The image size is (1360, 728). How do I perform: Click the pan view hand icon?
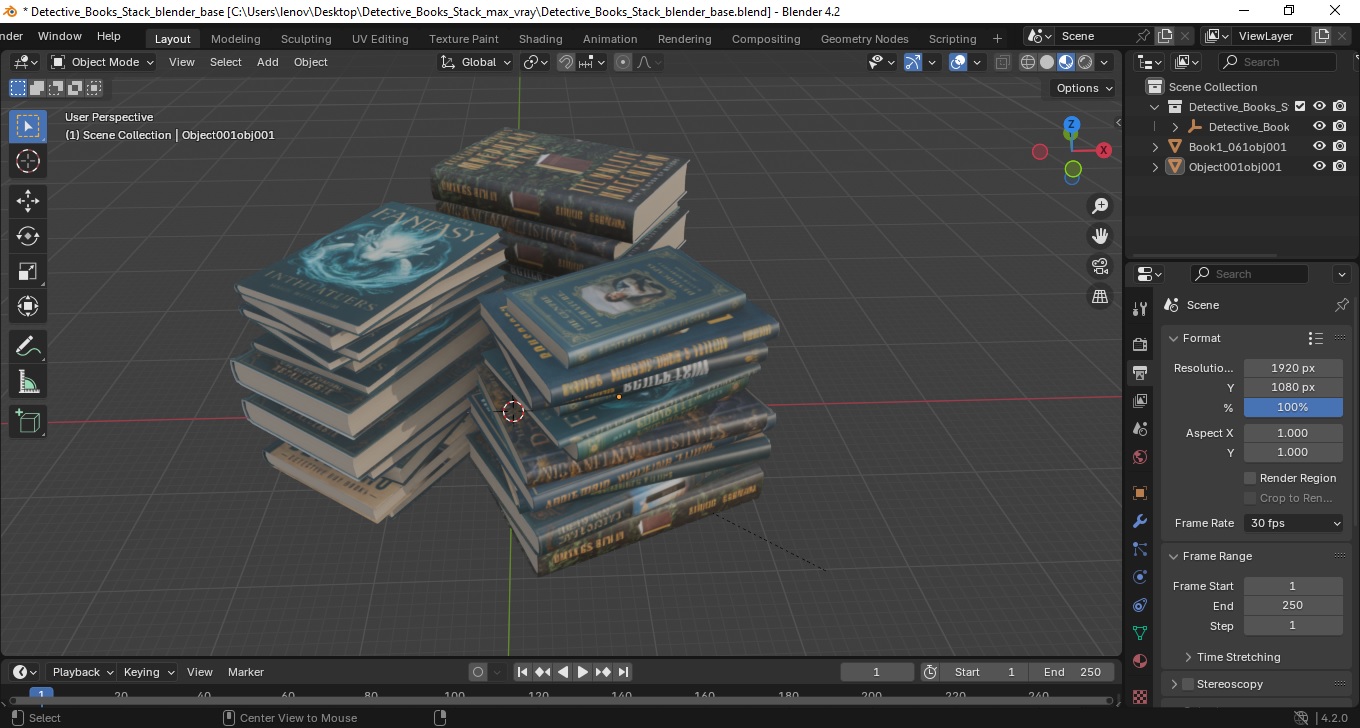point(1100,236)
